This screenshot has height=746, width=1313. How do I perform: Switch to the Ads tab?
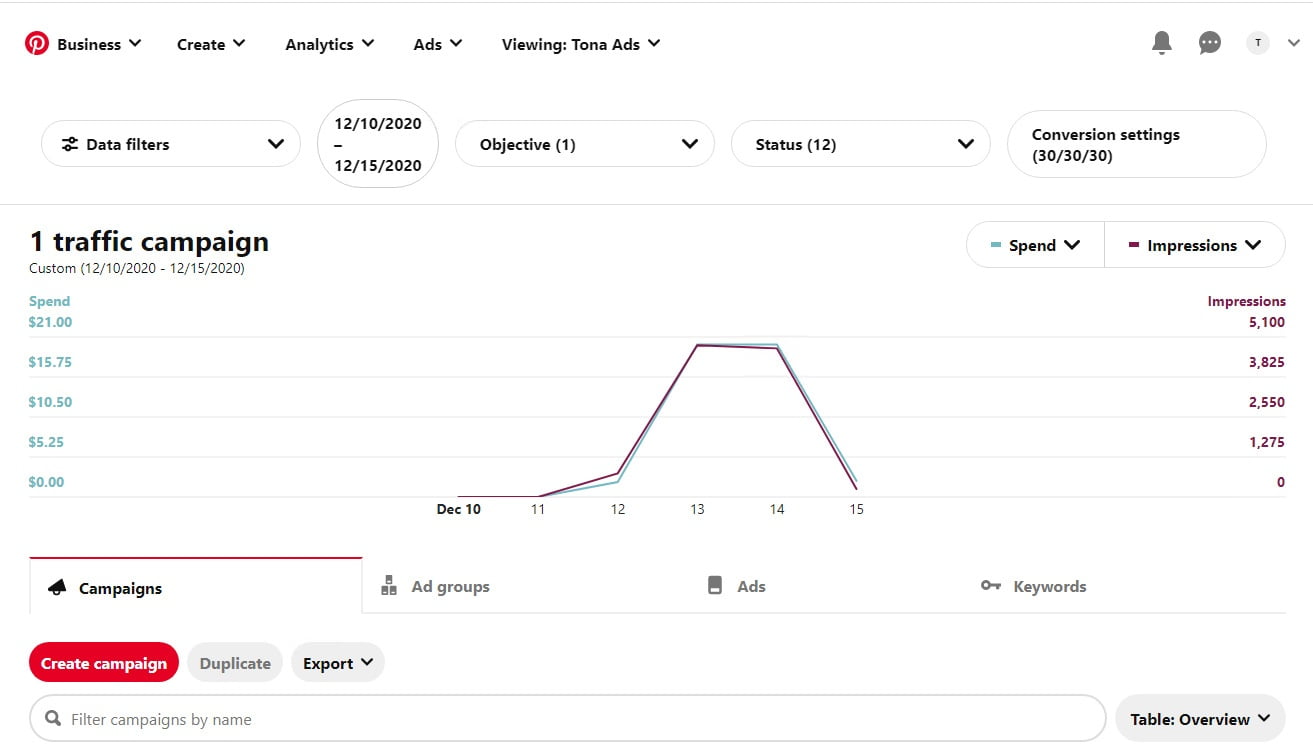(737, 587)
